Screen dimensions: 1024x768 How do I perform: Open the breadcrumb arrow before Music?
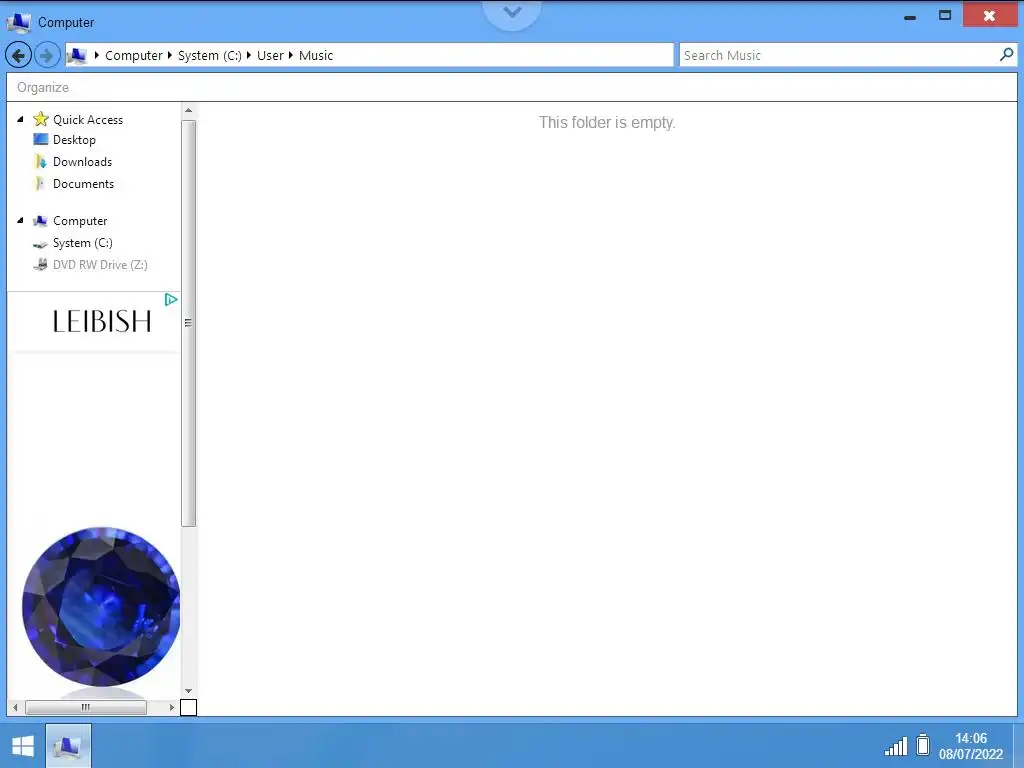point(291,56)
